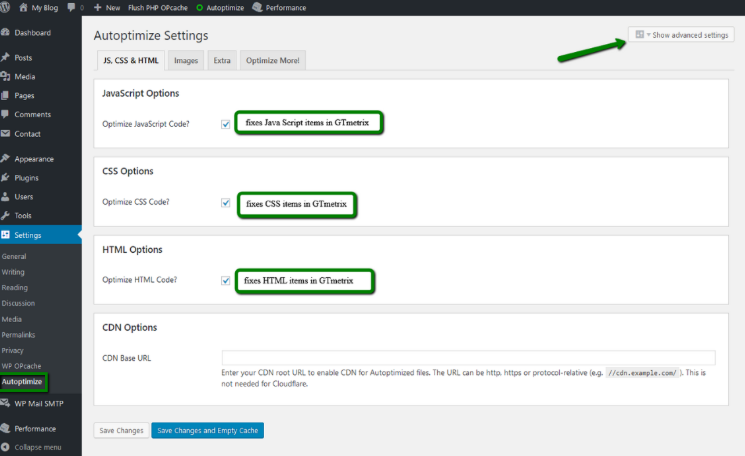Toggle Optimize JavaScript Code checkbox
Screen dimensions: 745x456
(225, 124)
